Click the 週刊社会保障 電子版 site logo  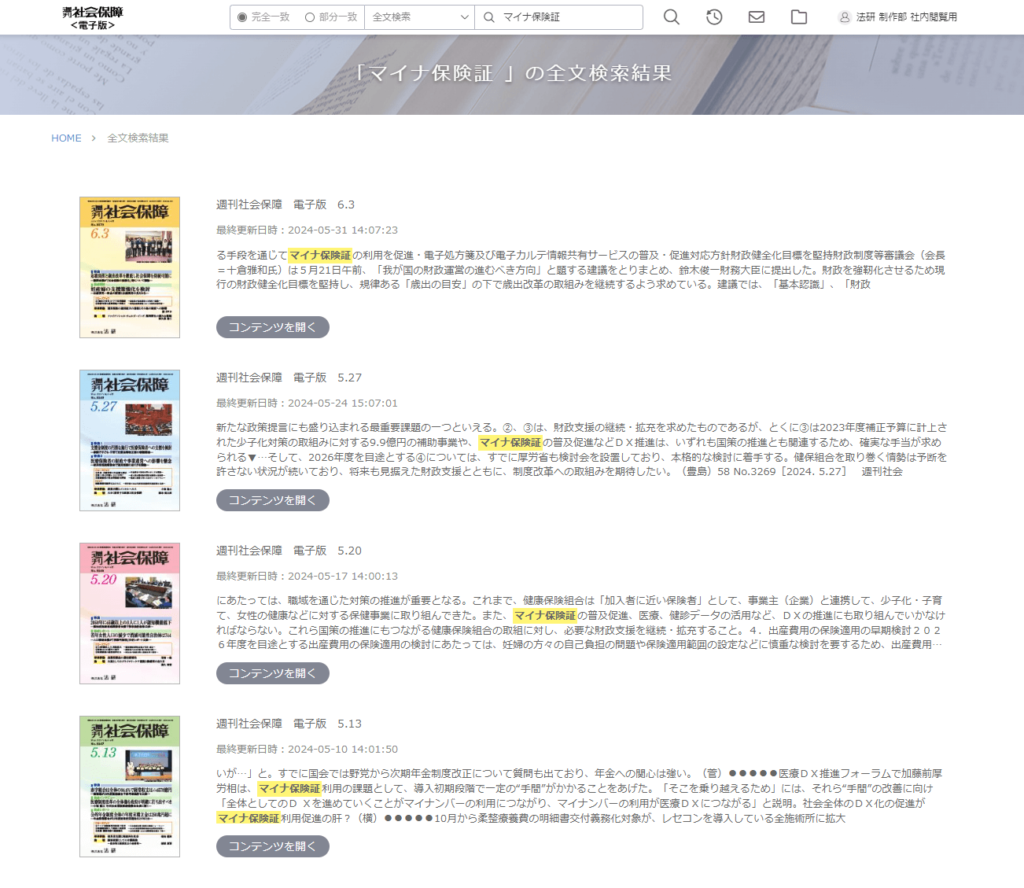tap(93, 16)
